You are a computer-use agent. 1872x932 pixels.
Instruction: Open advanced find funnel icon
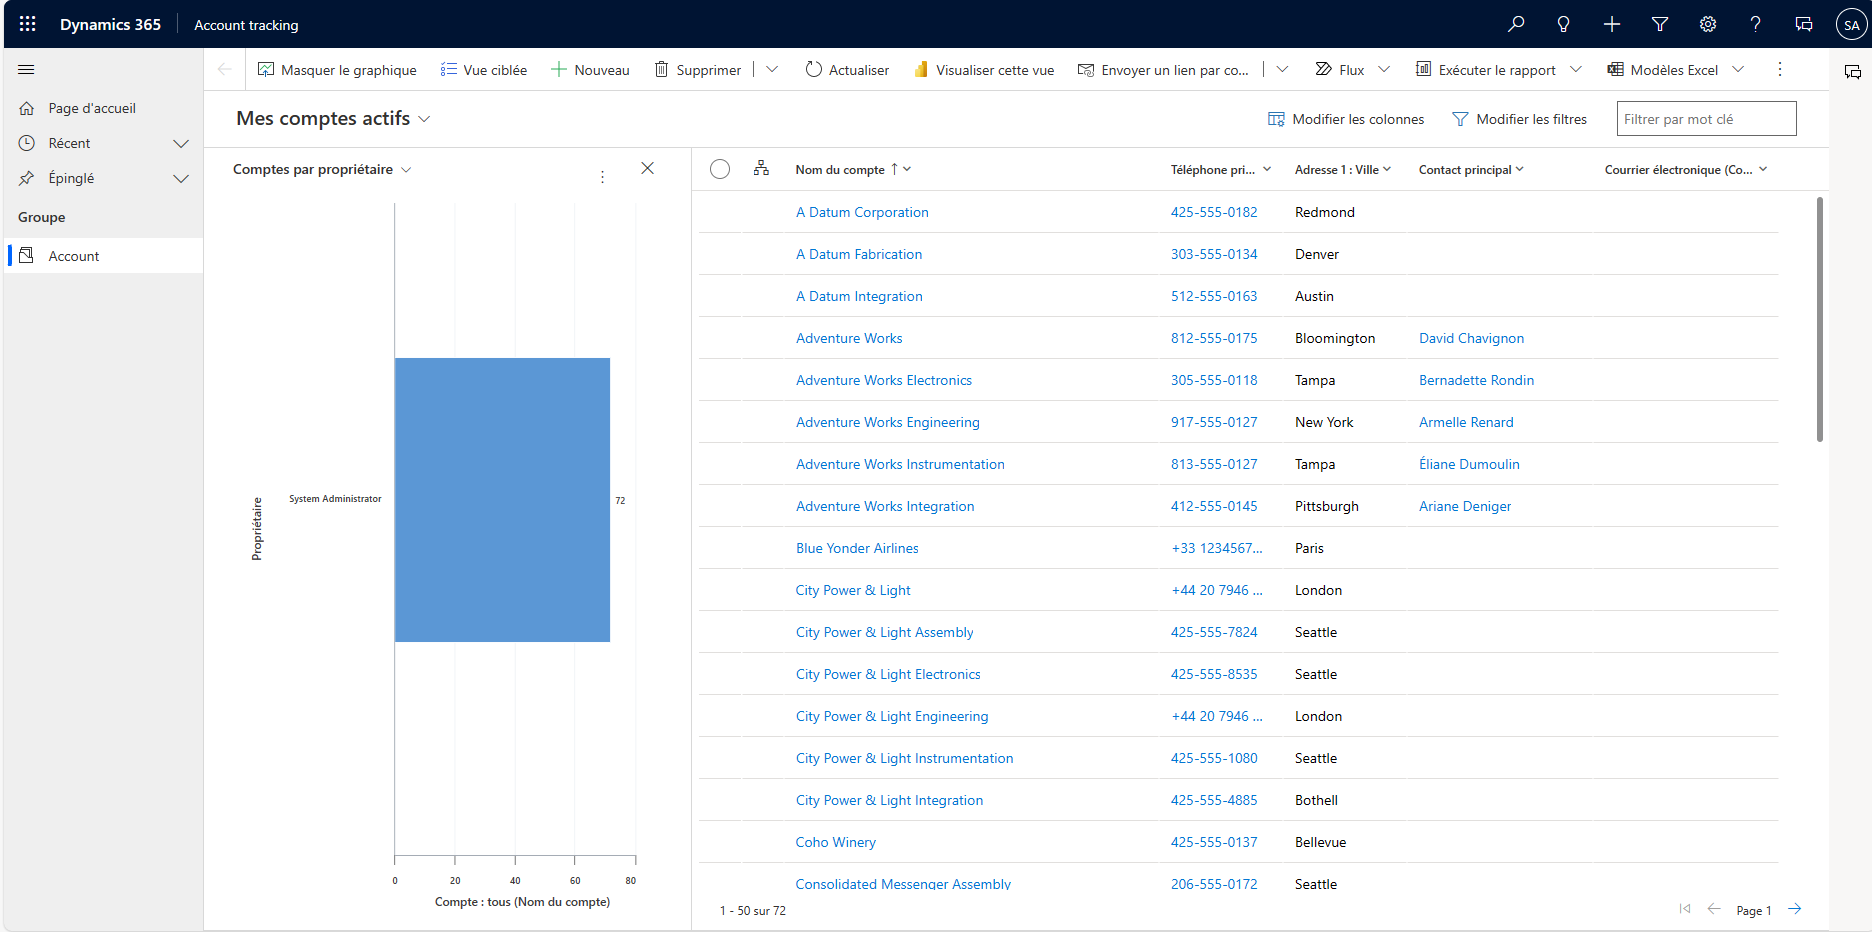[1660, 24]
